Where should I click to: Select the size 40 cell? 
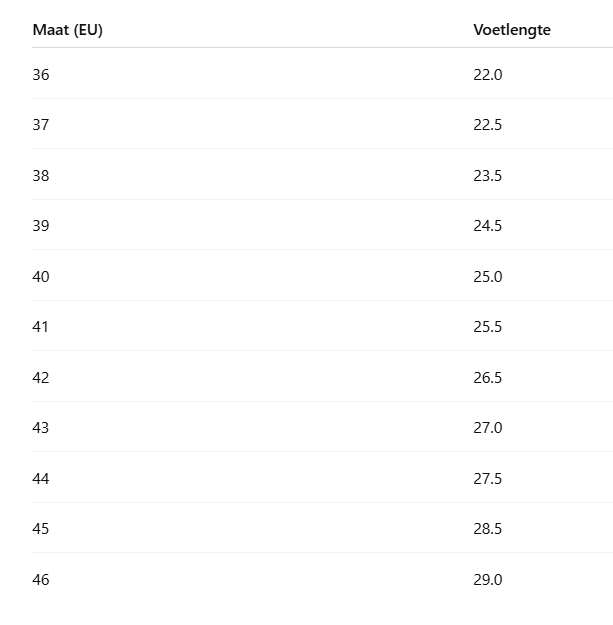pyautogui.click(x=41, y=277)
